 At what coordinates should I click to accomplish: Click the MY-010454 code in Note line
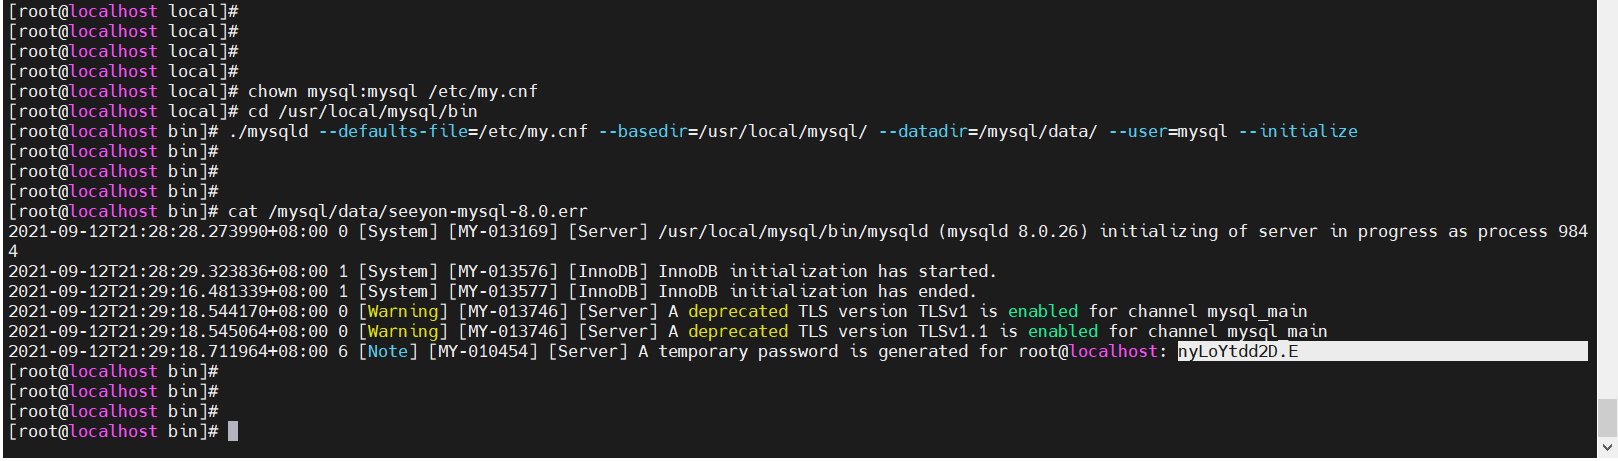(x=483, y=352)
